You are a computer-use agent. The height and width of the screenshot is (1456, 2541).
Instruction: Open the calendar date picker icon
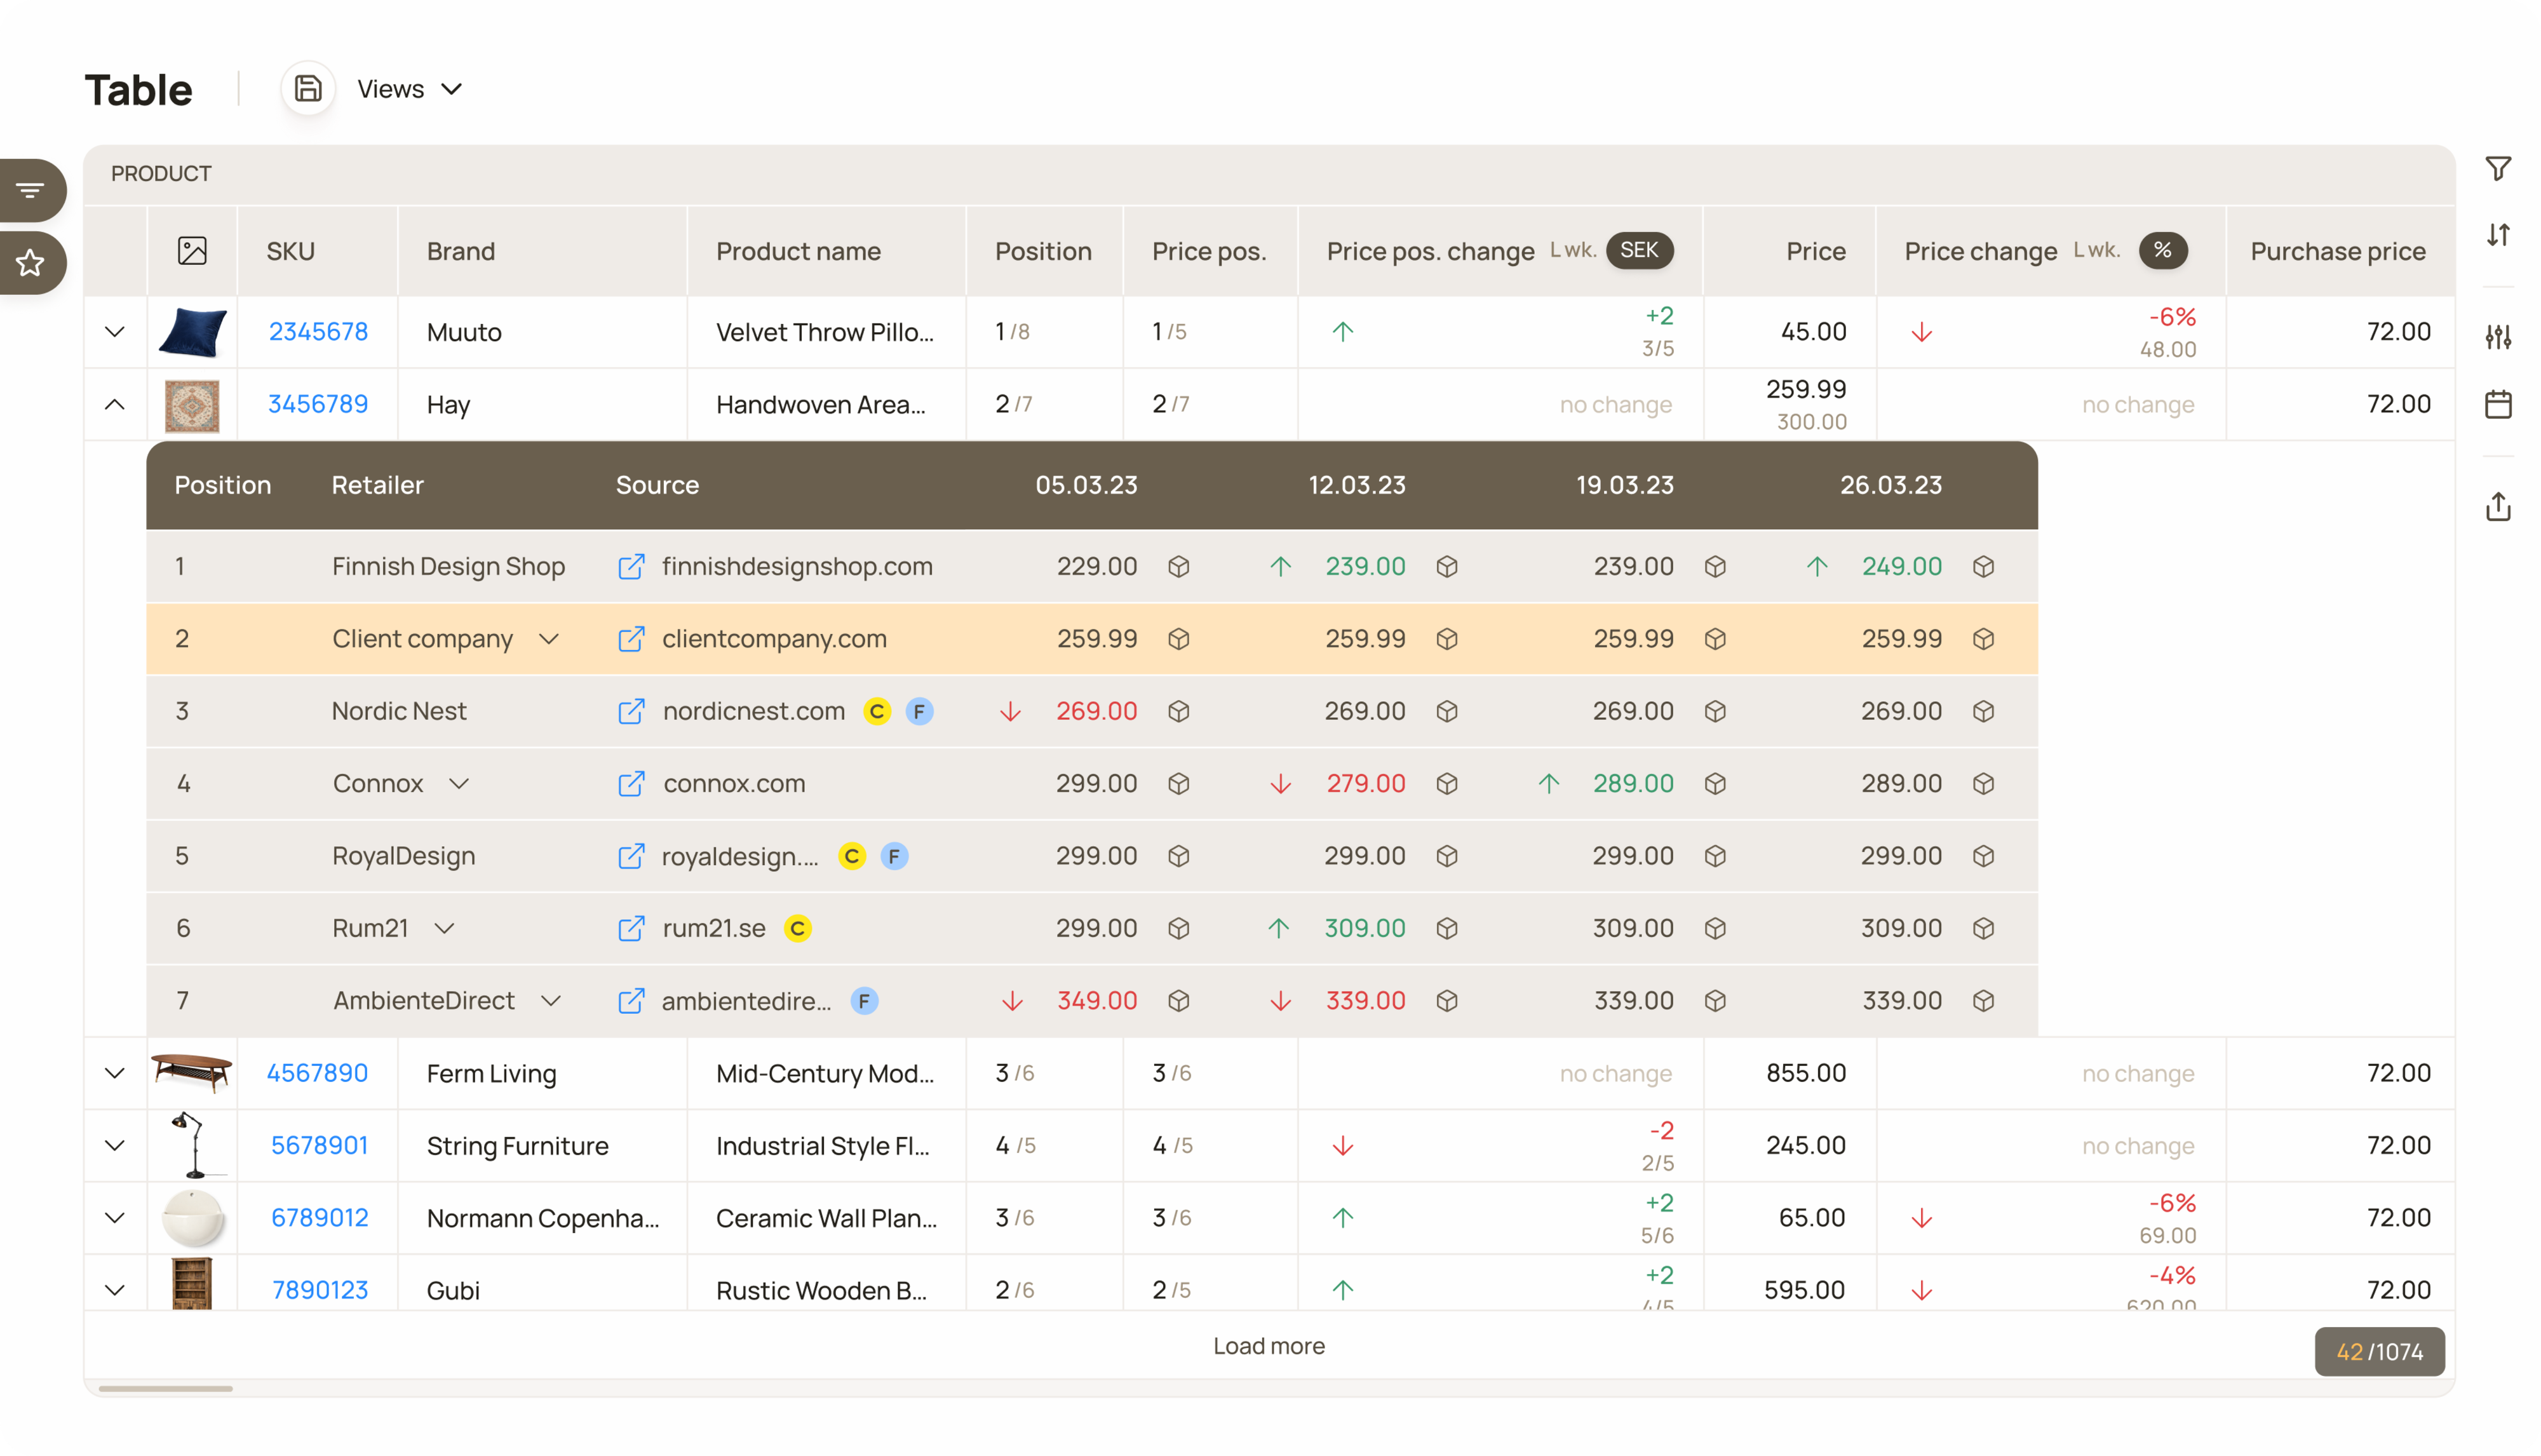pyautogui.click(x=2498, y=404)
